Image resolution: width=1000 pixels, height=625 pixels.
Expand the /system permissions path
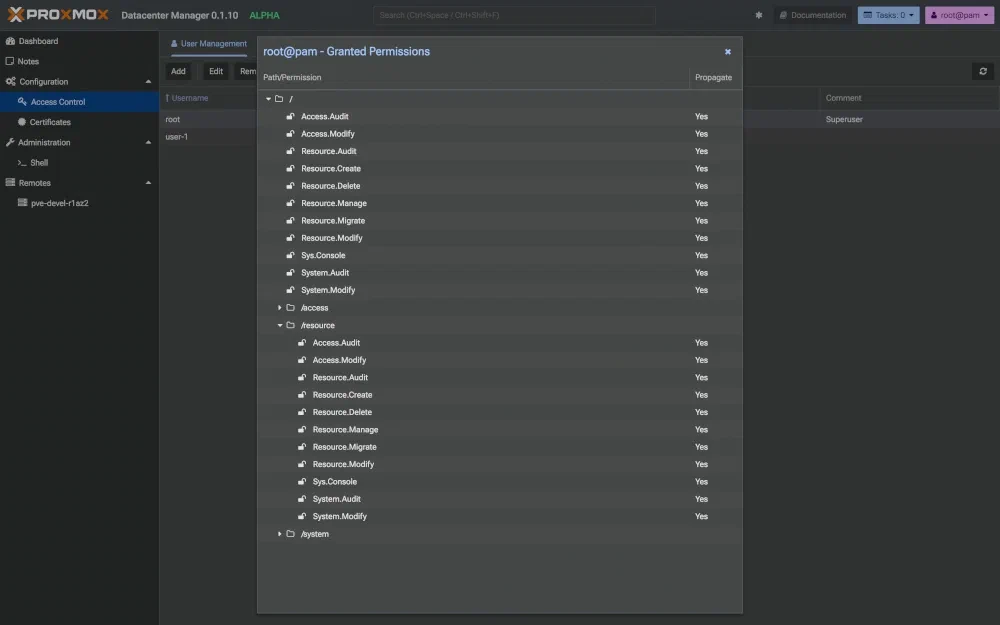pos(280,533)
